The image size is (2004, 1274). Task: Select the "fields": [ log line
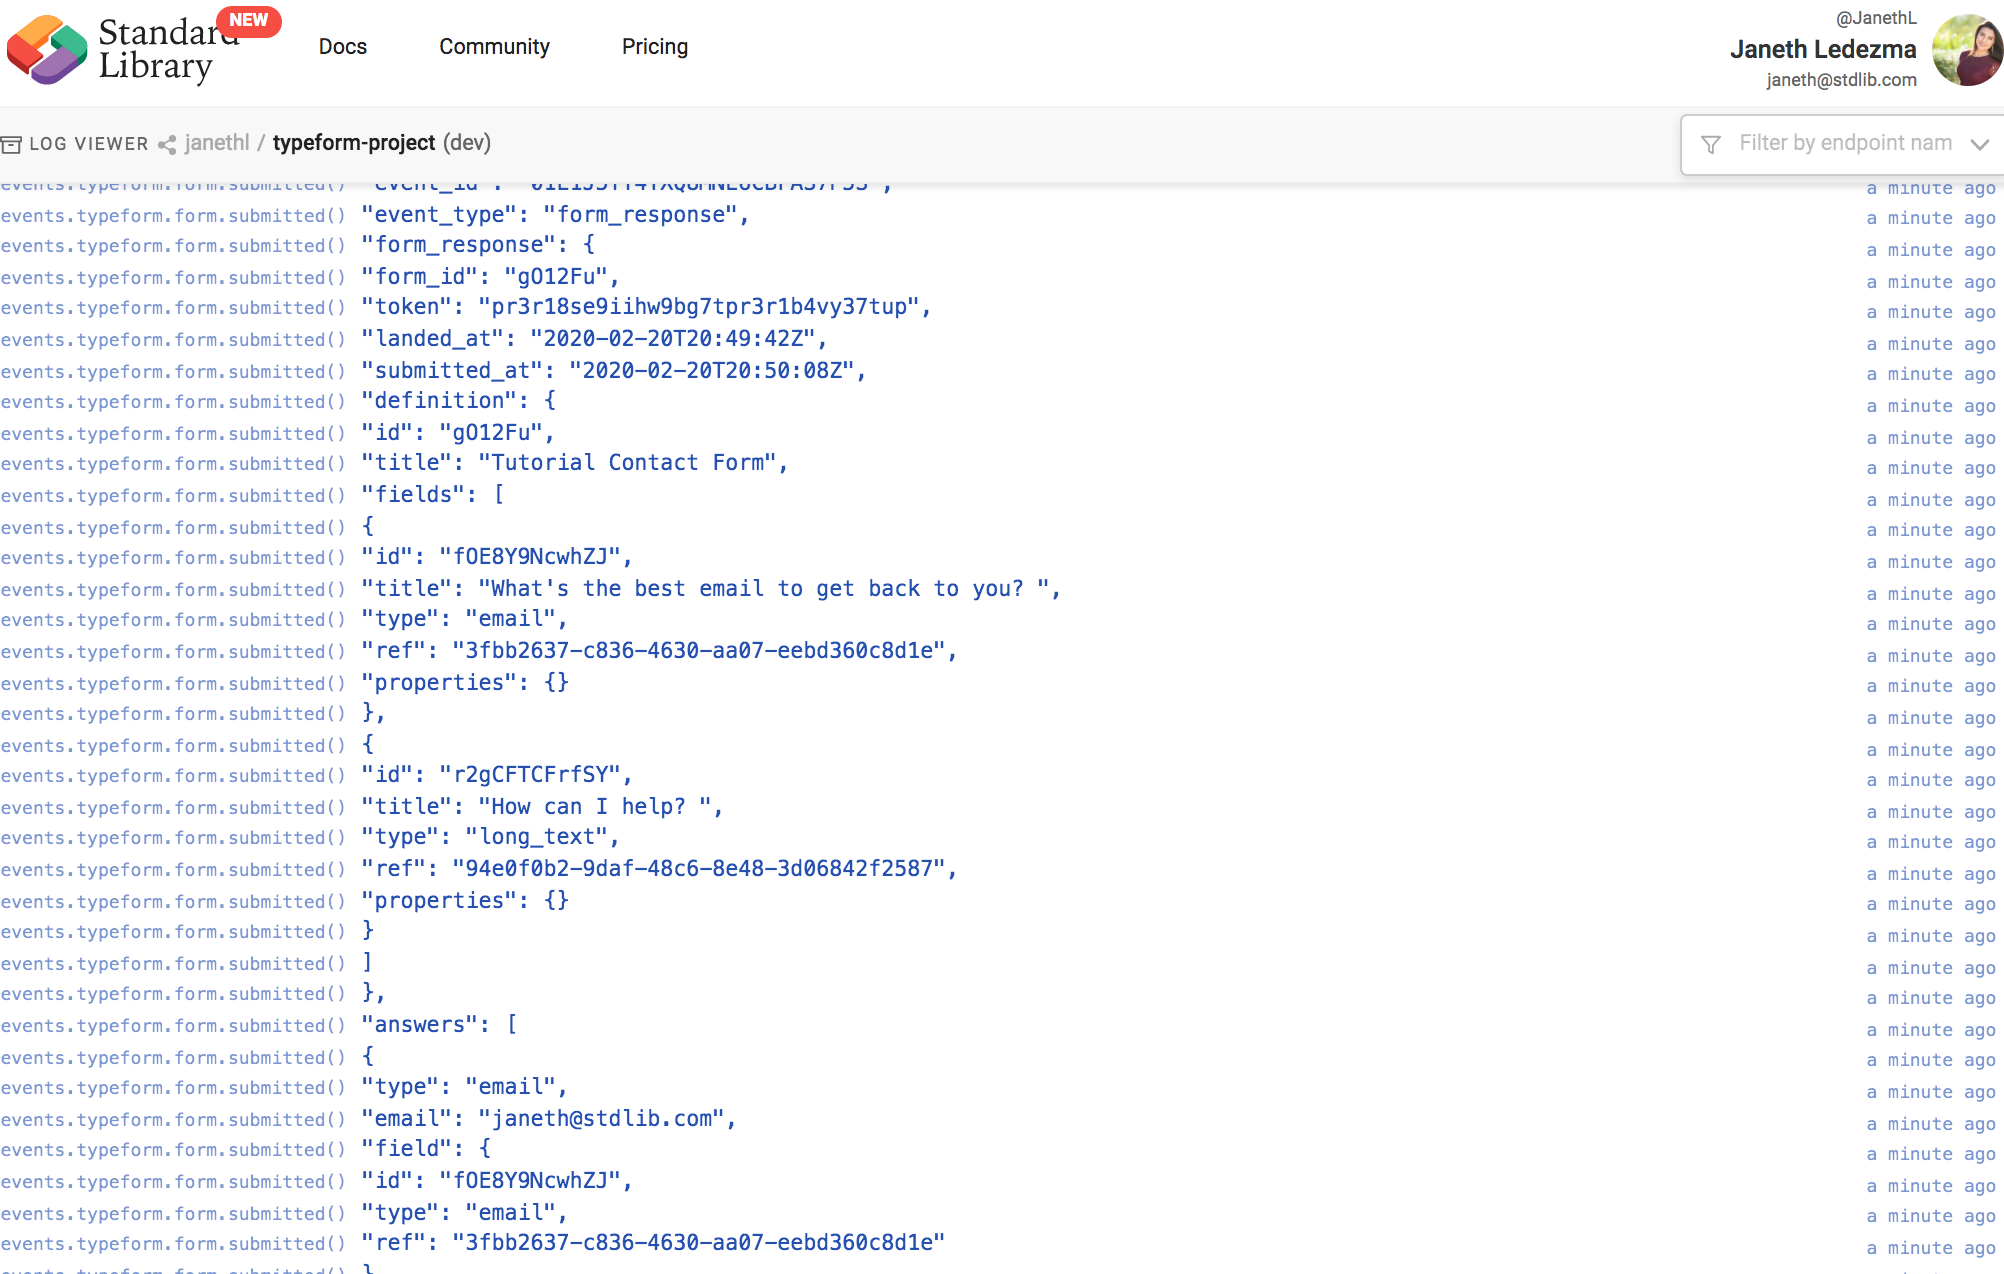point(433,495)
